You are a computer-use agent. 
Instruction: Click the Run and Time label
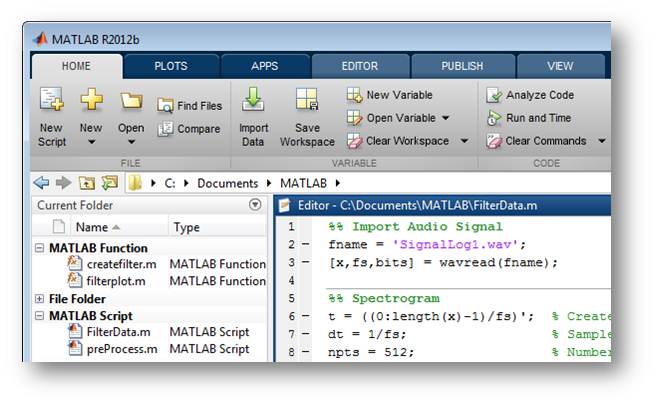click(x=538, y=118)
